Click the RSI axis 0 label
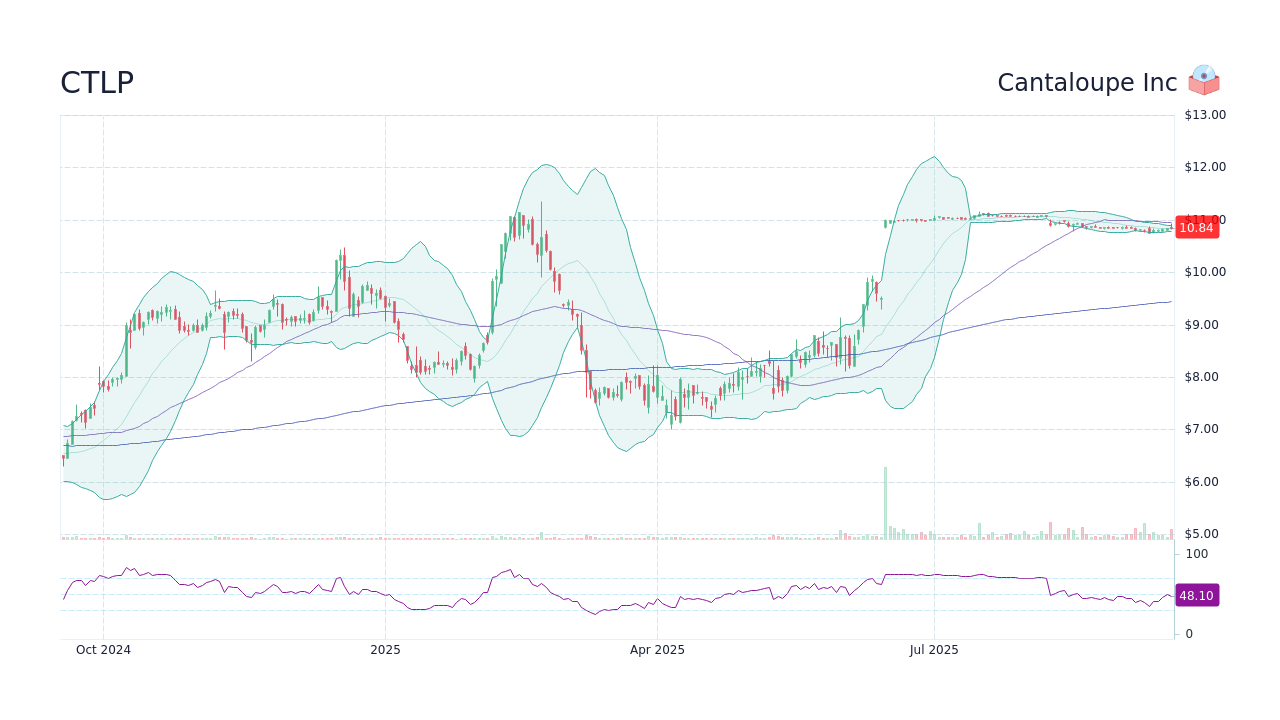The image size is (1280, 720). tap(1189, 634)
